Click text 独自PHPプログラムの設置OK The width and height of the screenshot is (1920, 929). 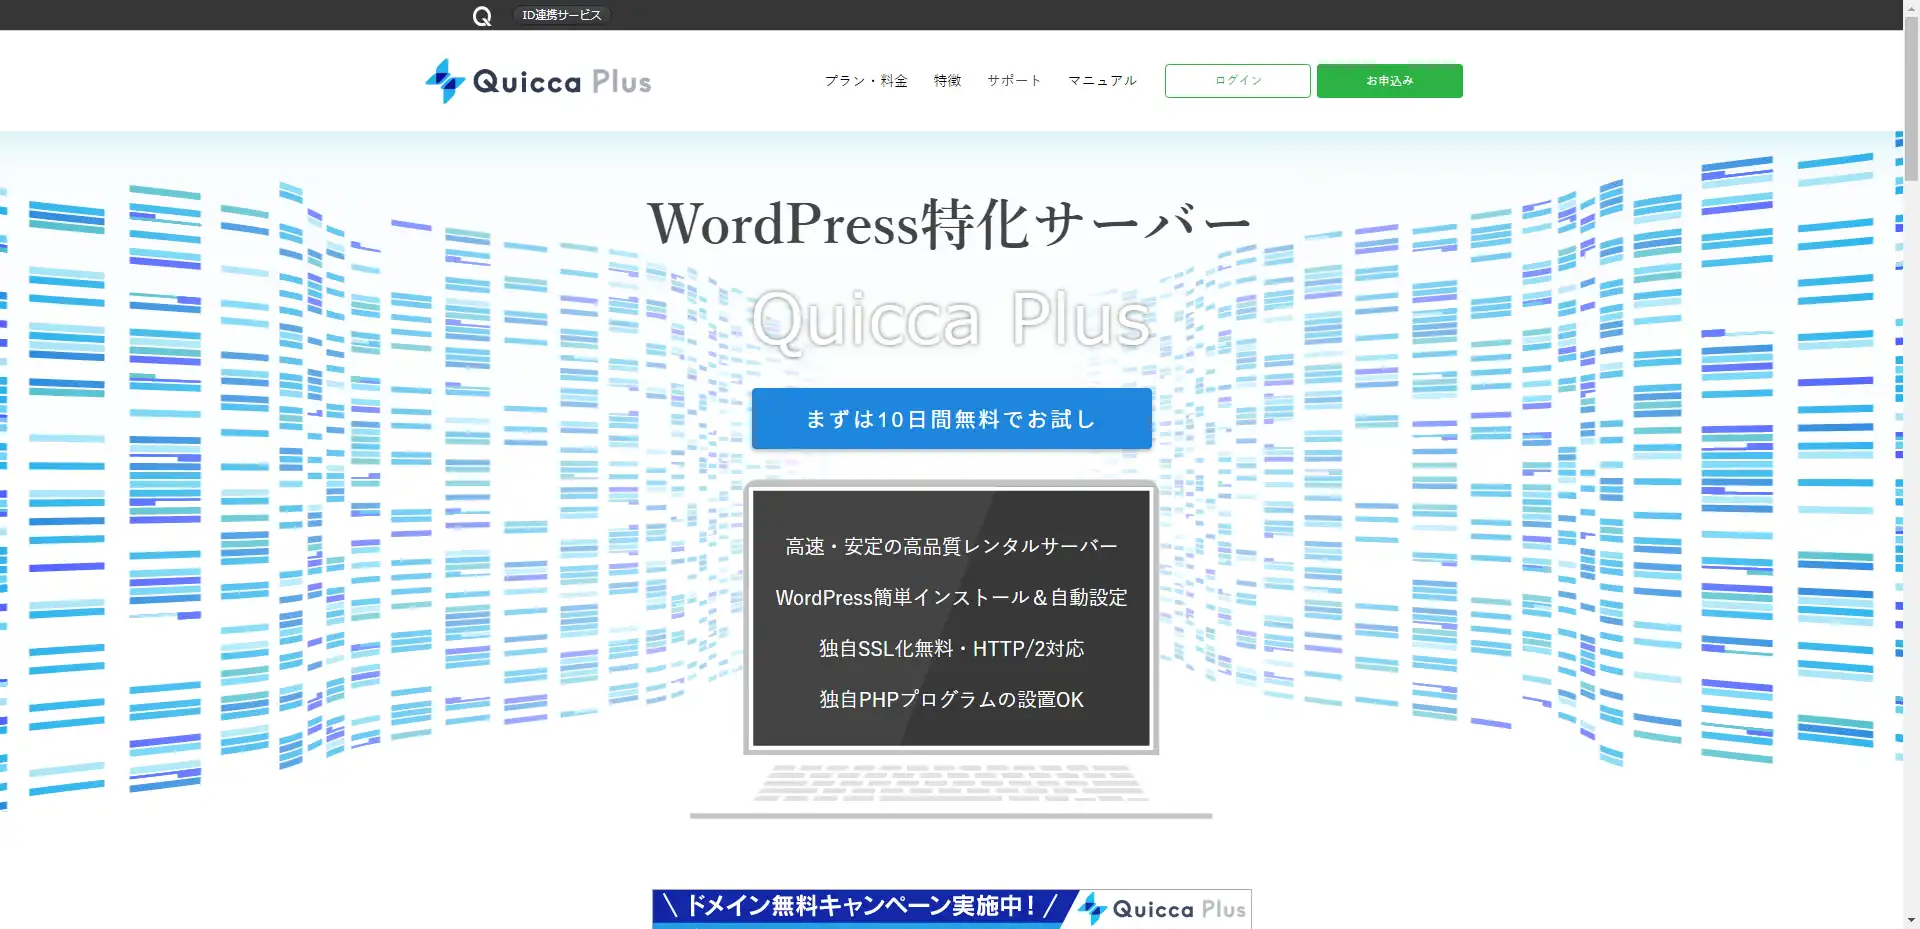951,699
